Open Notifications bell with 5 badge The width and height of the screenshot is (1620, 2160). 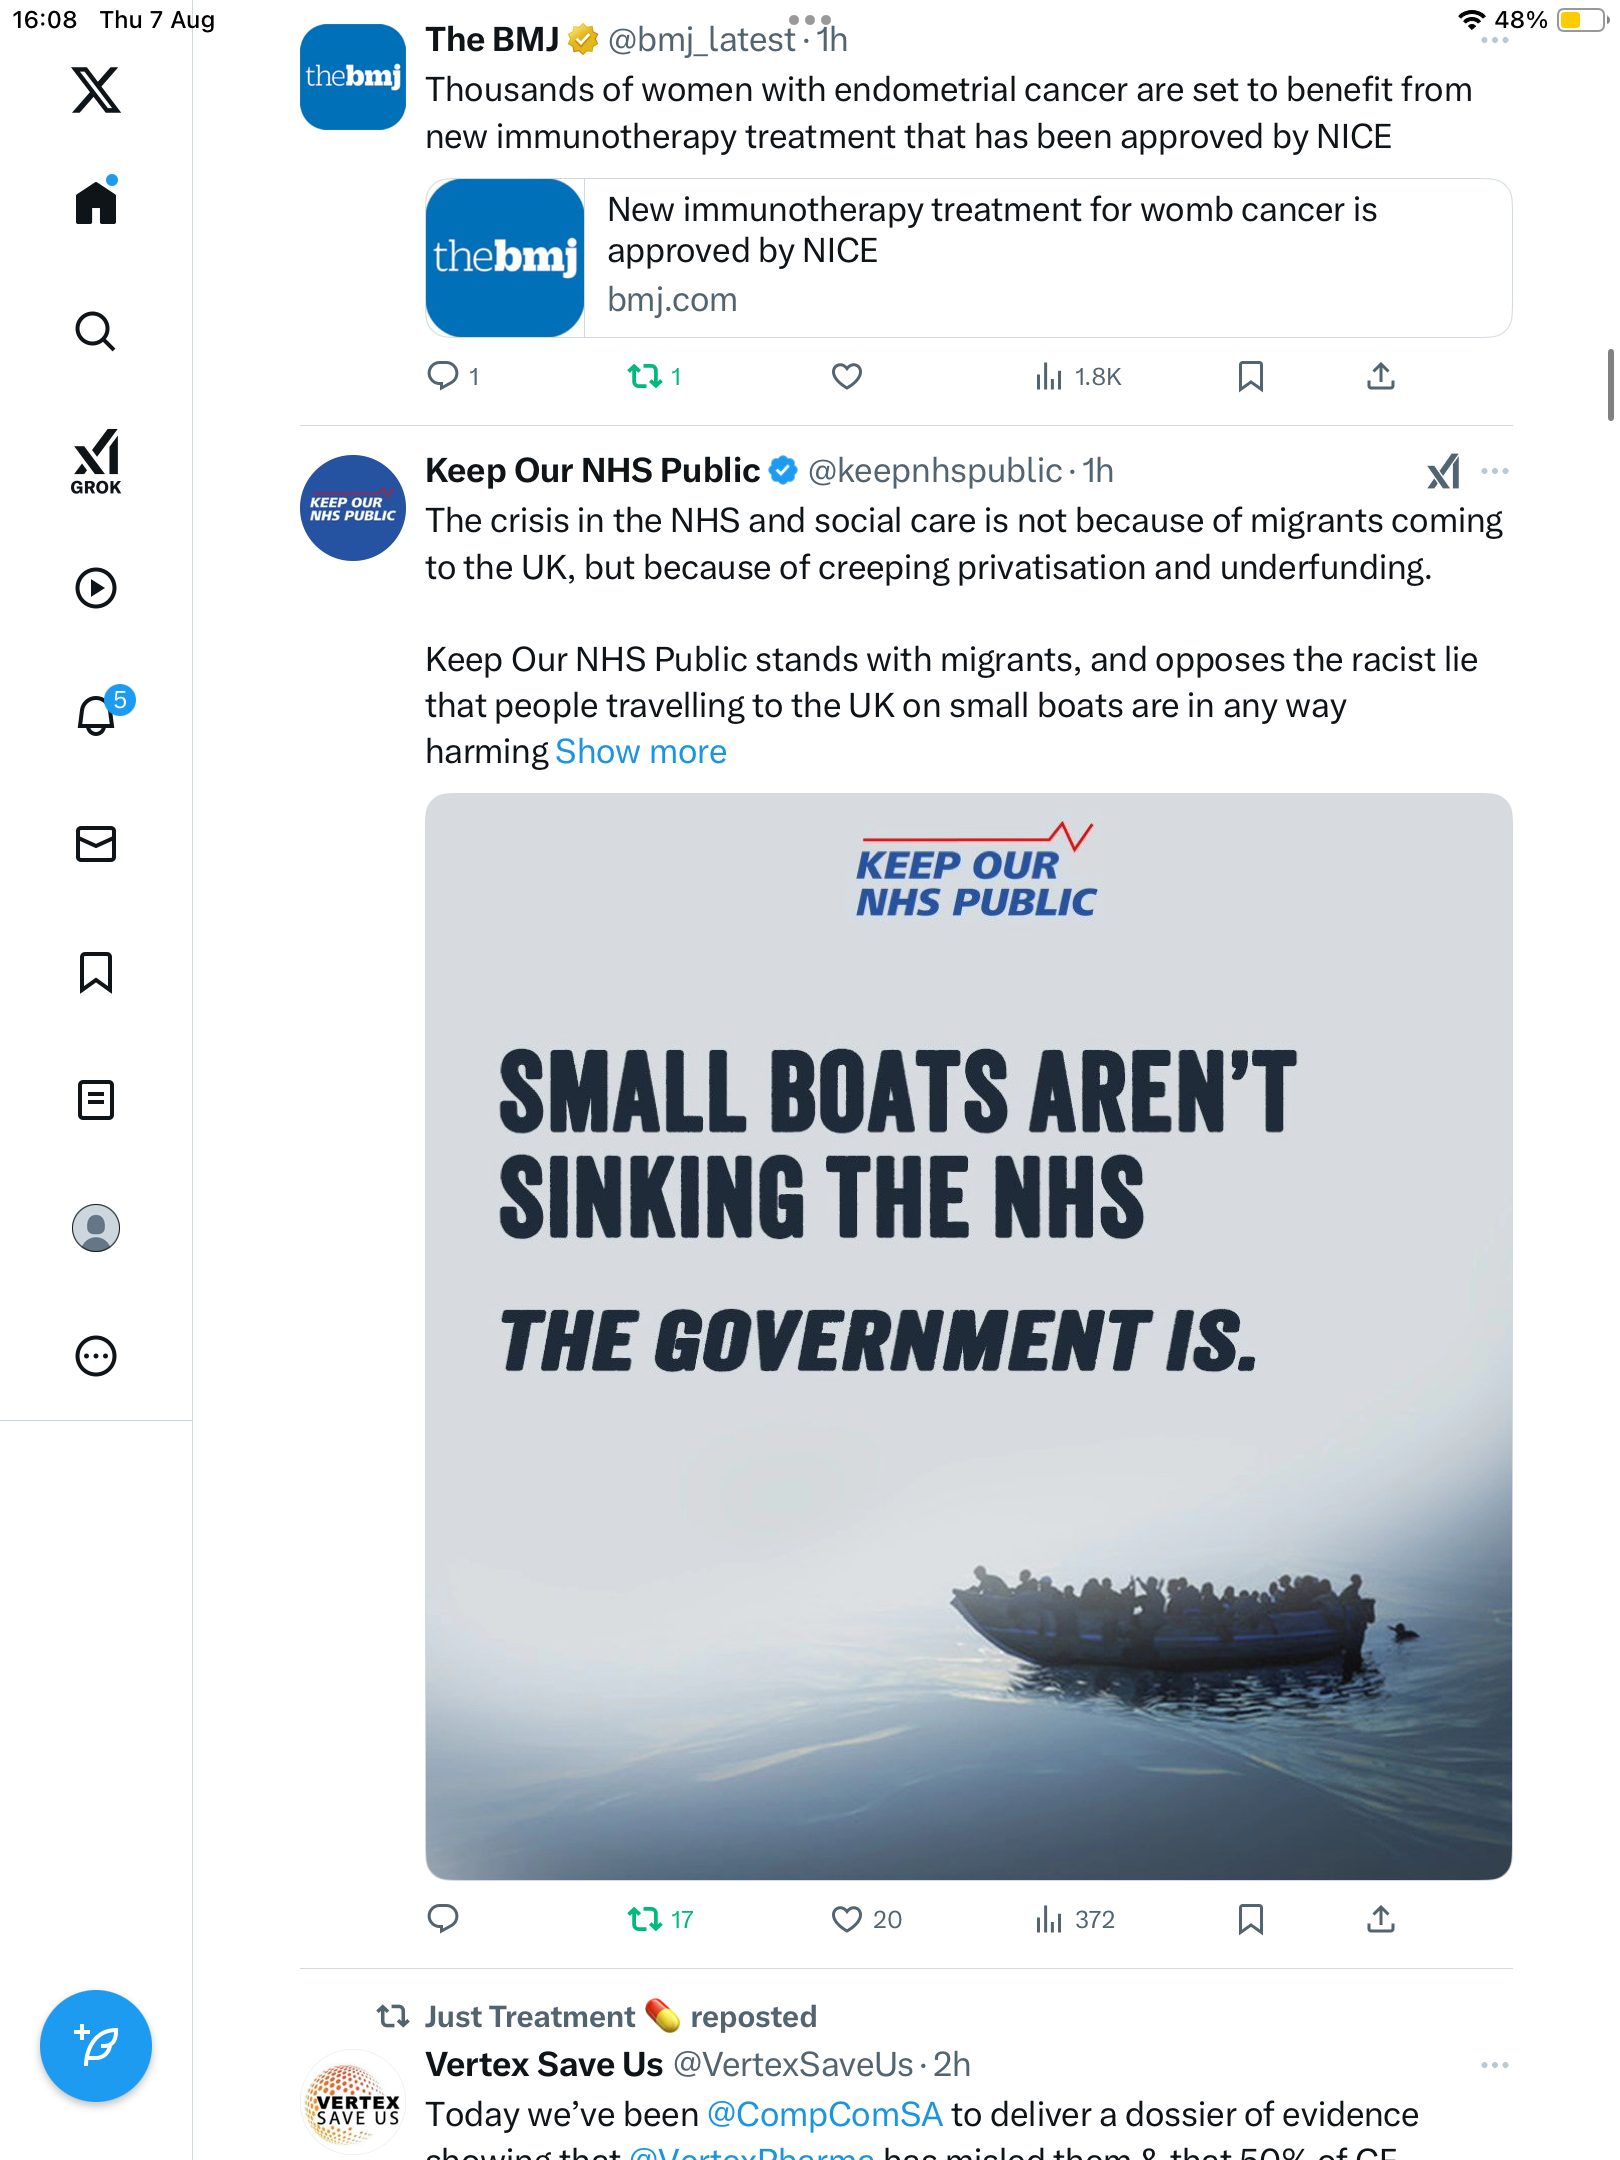[x=98, y=714]
